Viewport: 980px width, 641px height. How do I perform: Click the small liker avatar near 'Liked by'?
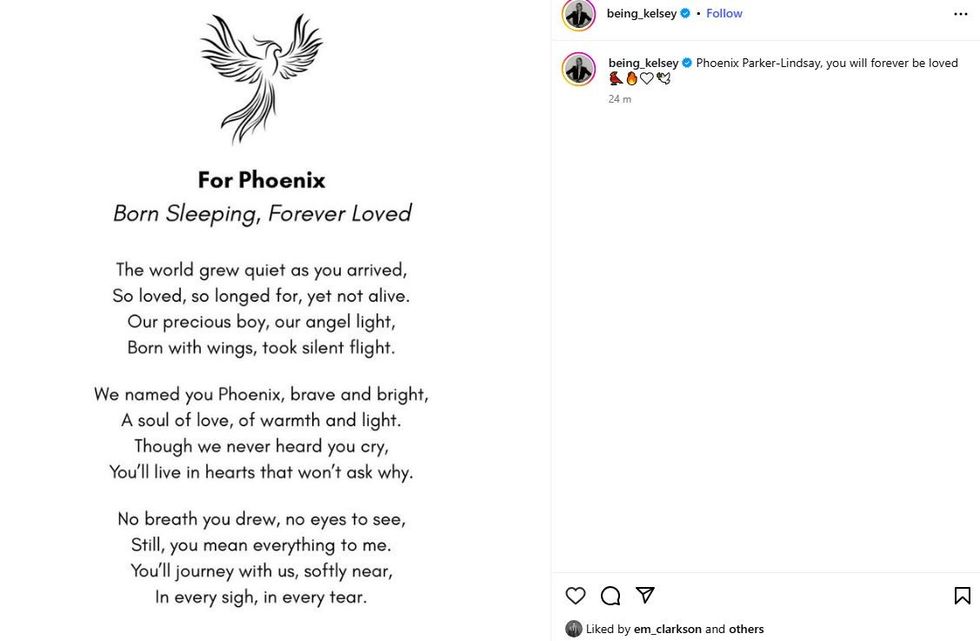573,629
